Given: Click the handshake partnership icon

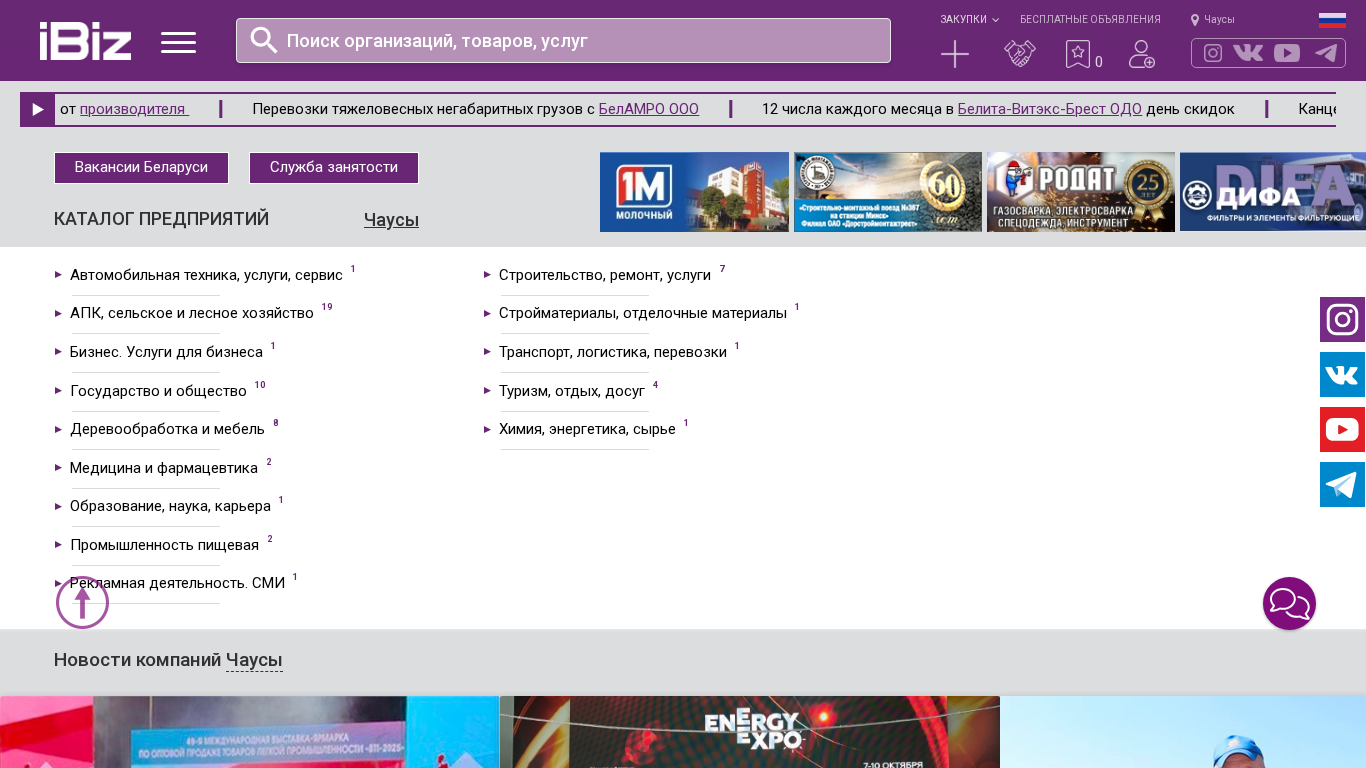Looking at the screenshot, I should [1020, 54].
